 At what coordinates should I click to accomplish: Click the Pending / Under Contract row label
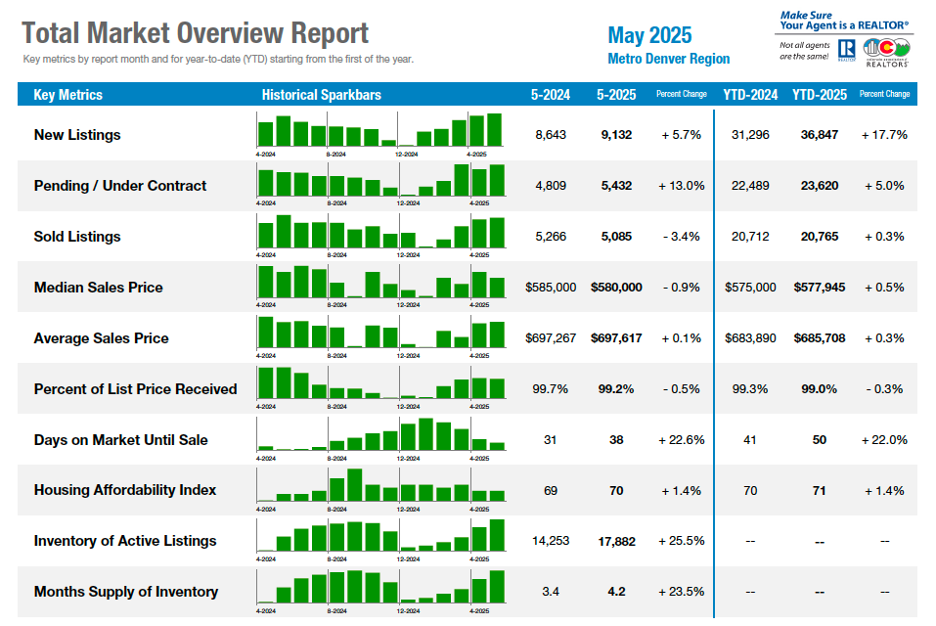click(x=120, y=185)
